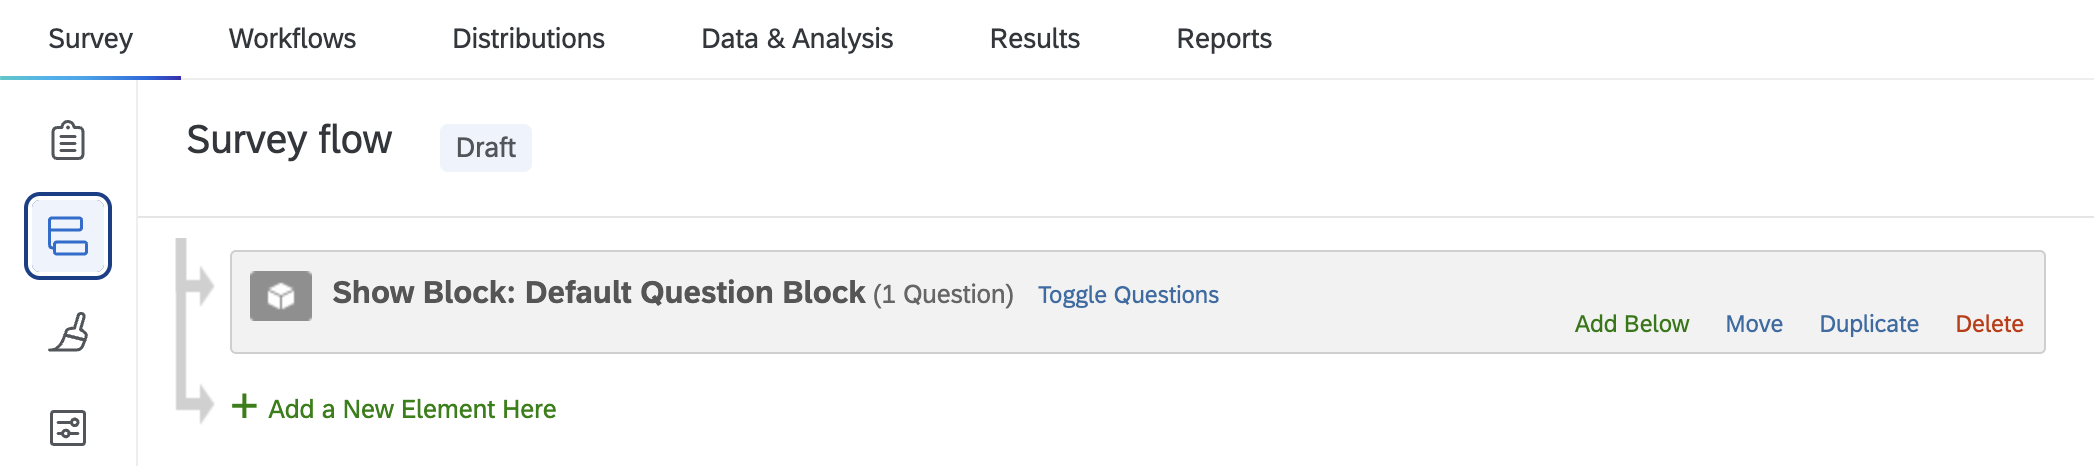This screenshot has height=466, width=2094.
Task: Click the green plus icon to add element
Action: [x=244, y=406]
